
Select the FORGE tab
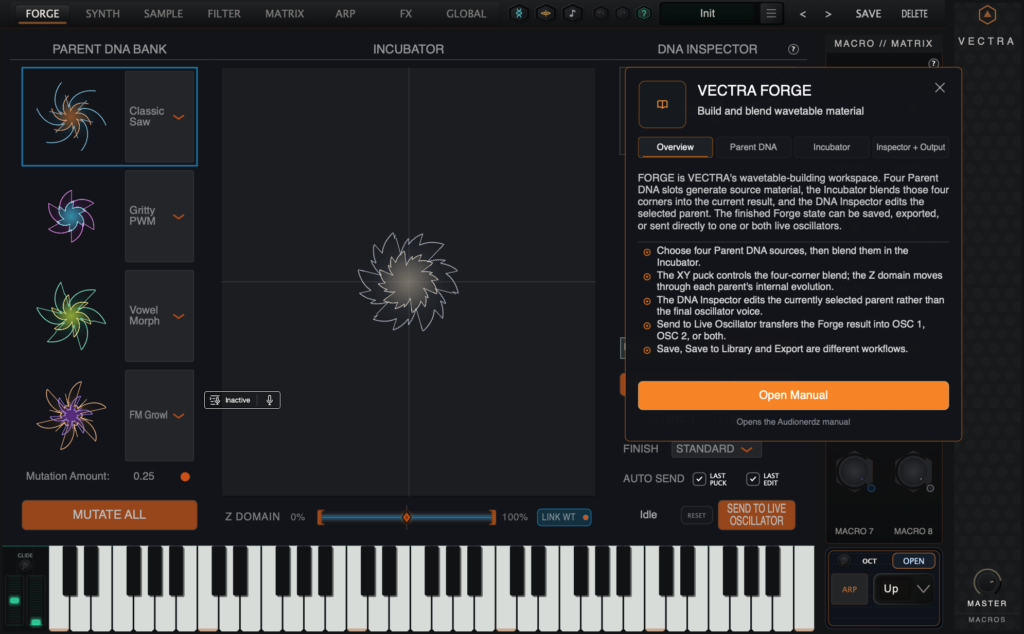(x=42, y=14)
